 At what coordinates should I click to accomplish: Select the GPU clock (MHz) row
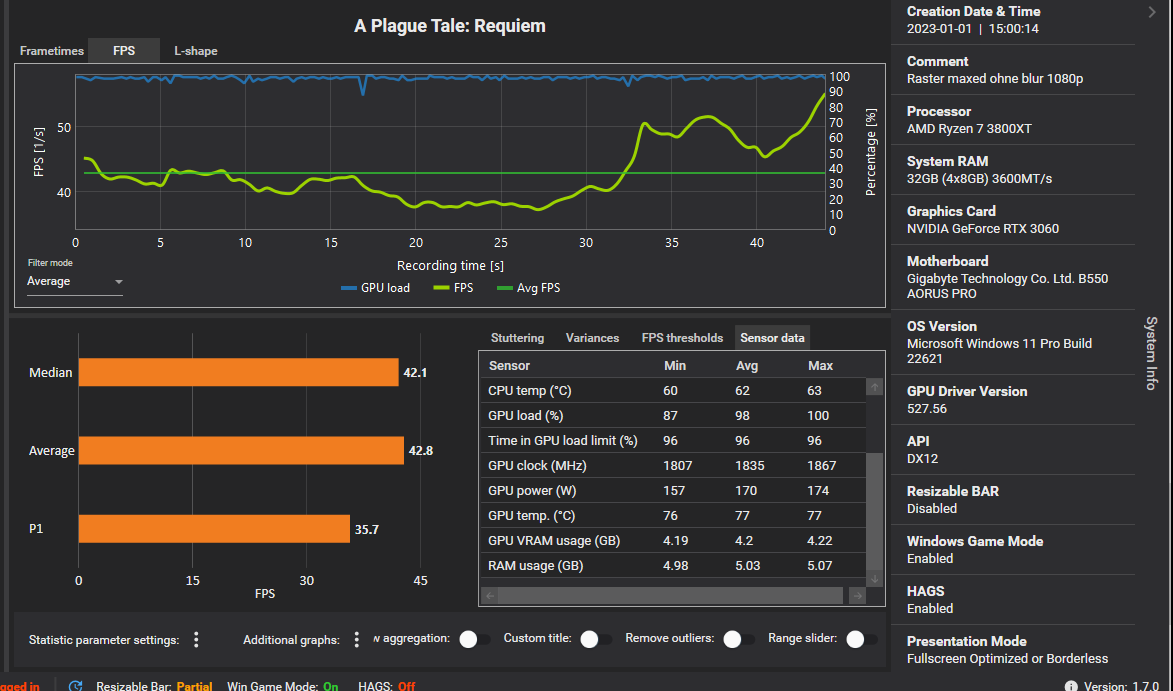click(x=673, y=465)
